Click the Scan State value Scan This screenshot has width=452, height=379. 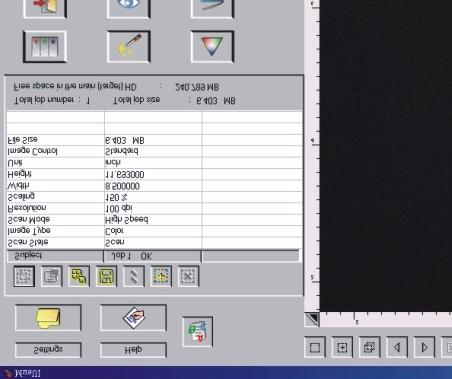coord(115,242)
